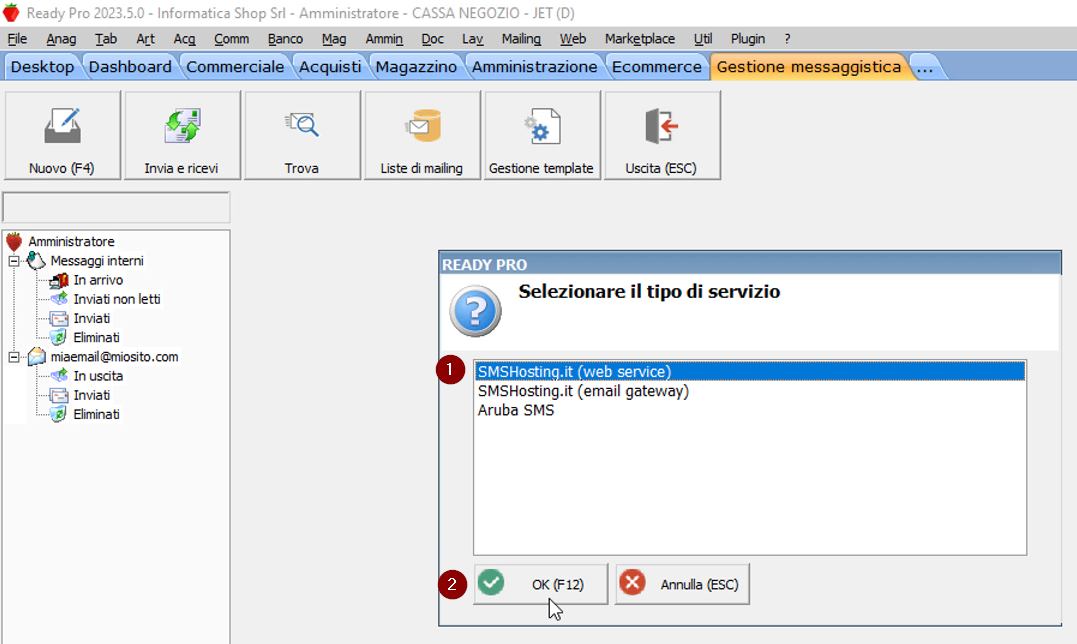Click the Ready Pro strawberry title bar icon
Screen dimensions: 1077x644
tap(11, 13)
